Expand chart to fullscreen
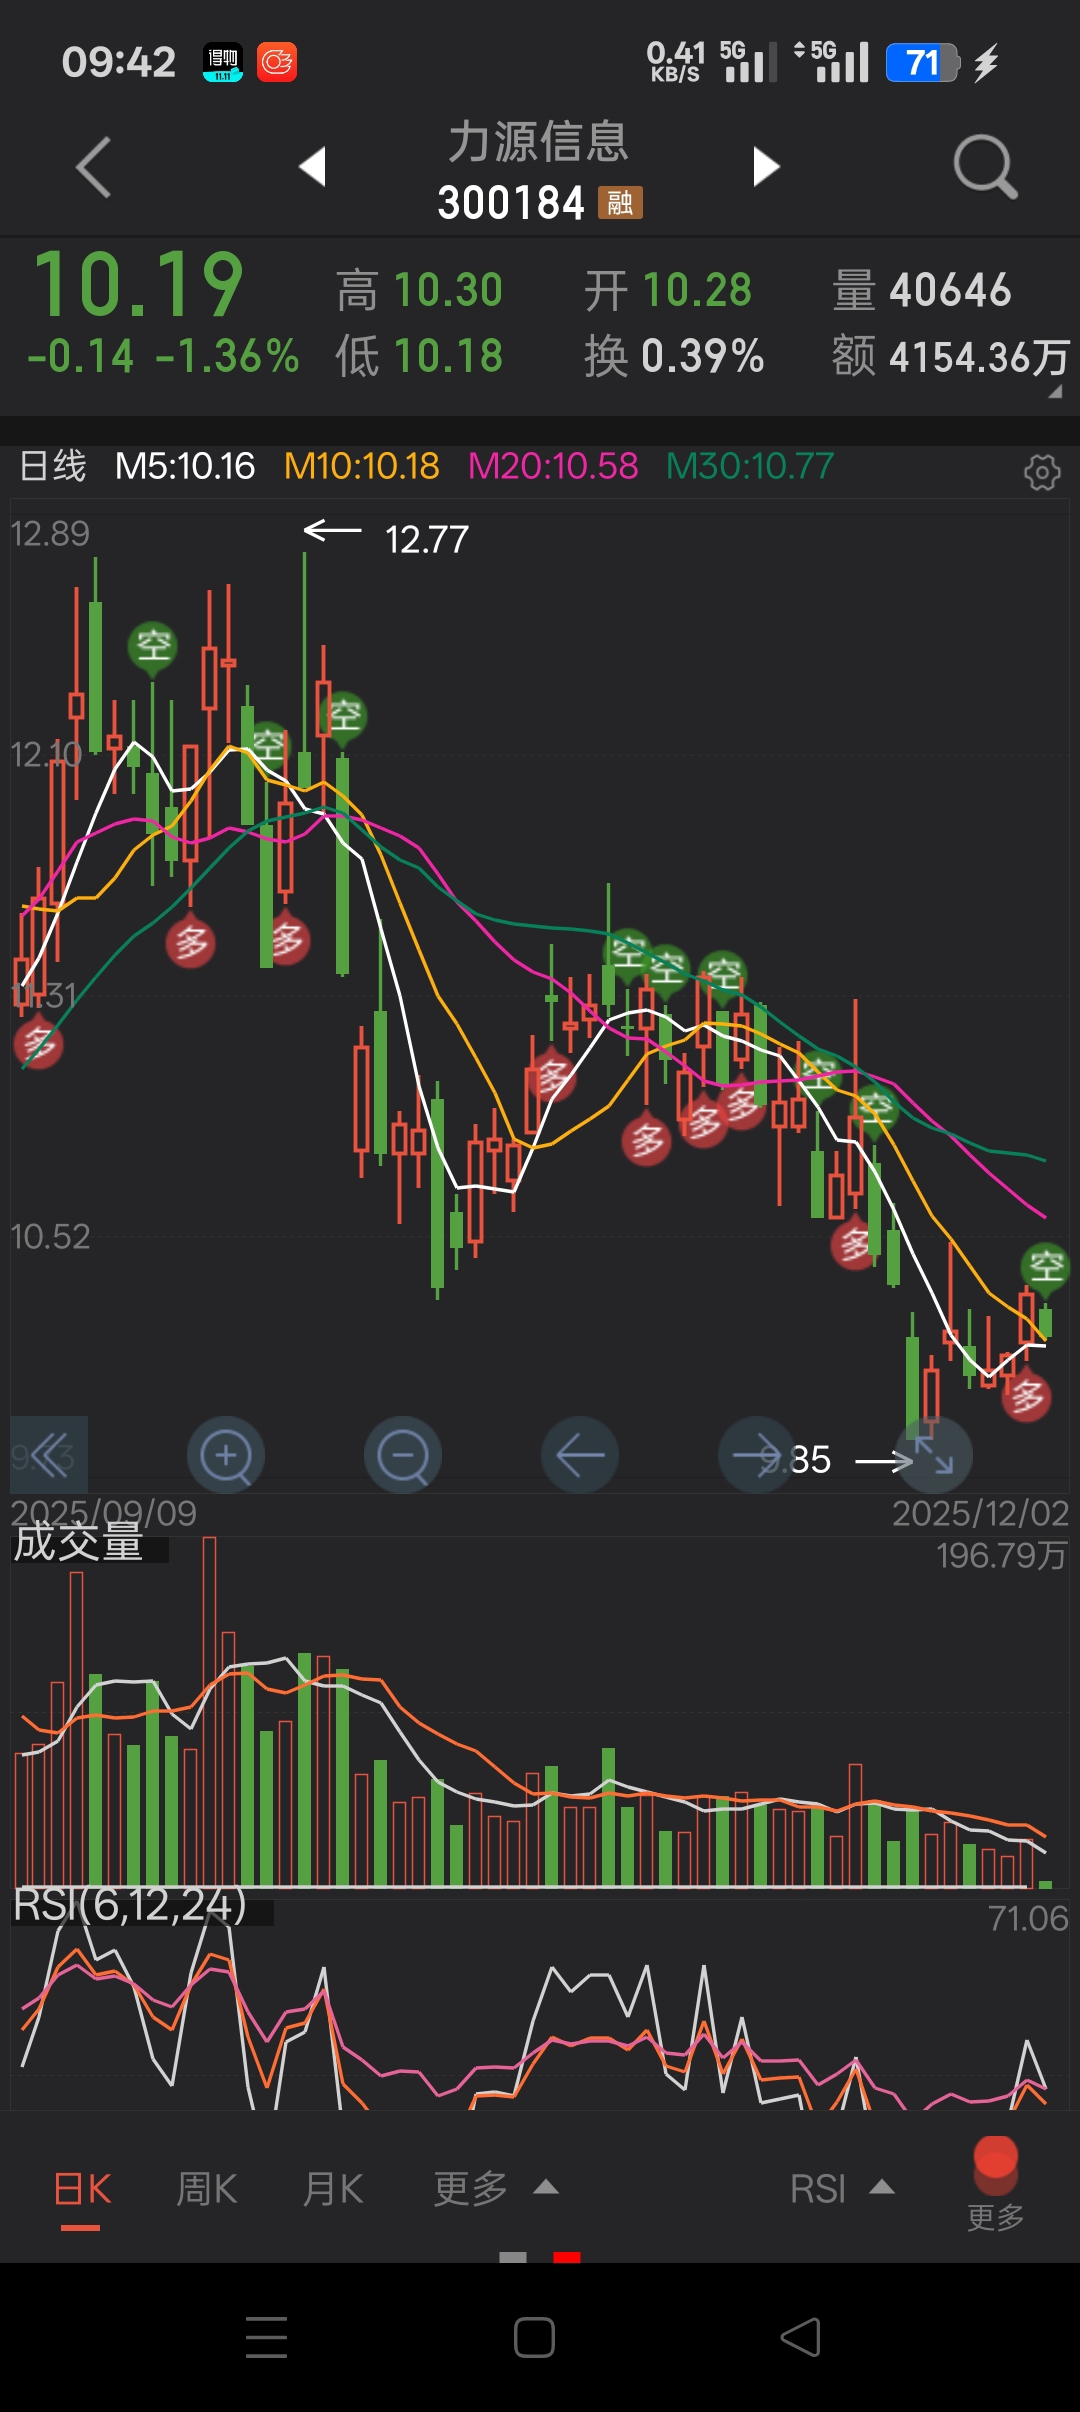This screenshot has width=1080, height=2412. pyautogui.click(x=934, y=1455)
